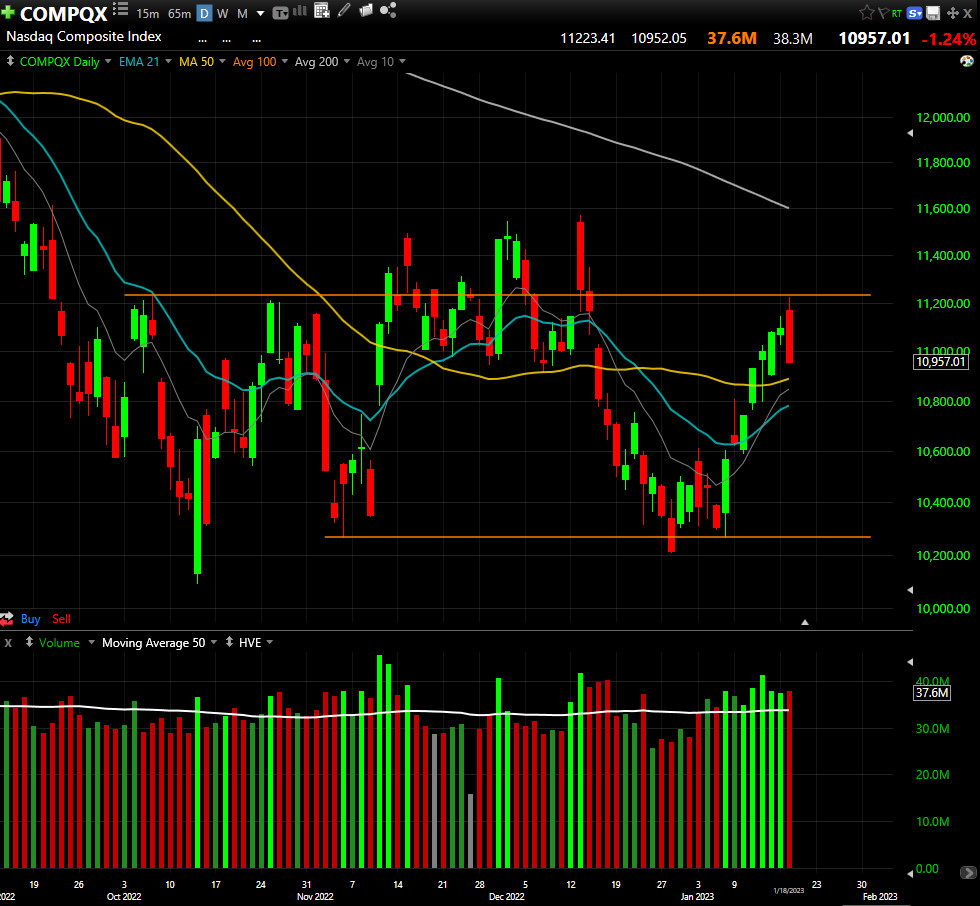Click the COMPQX symbol title

64,13
